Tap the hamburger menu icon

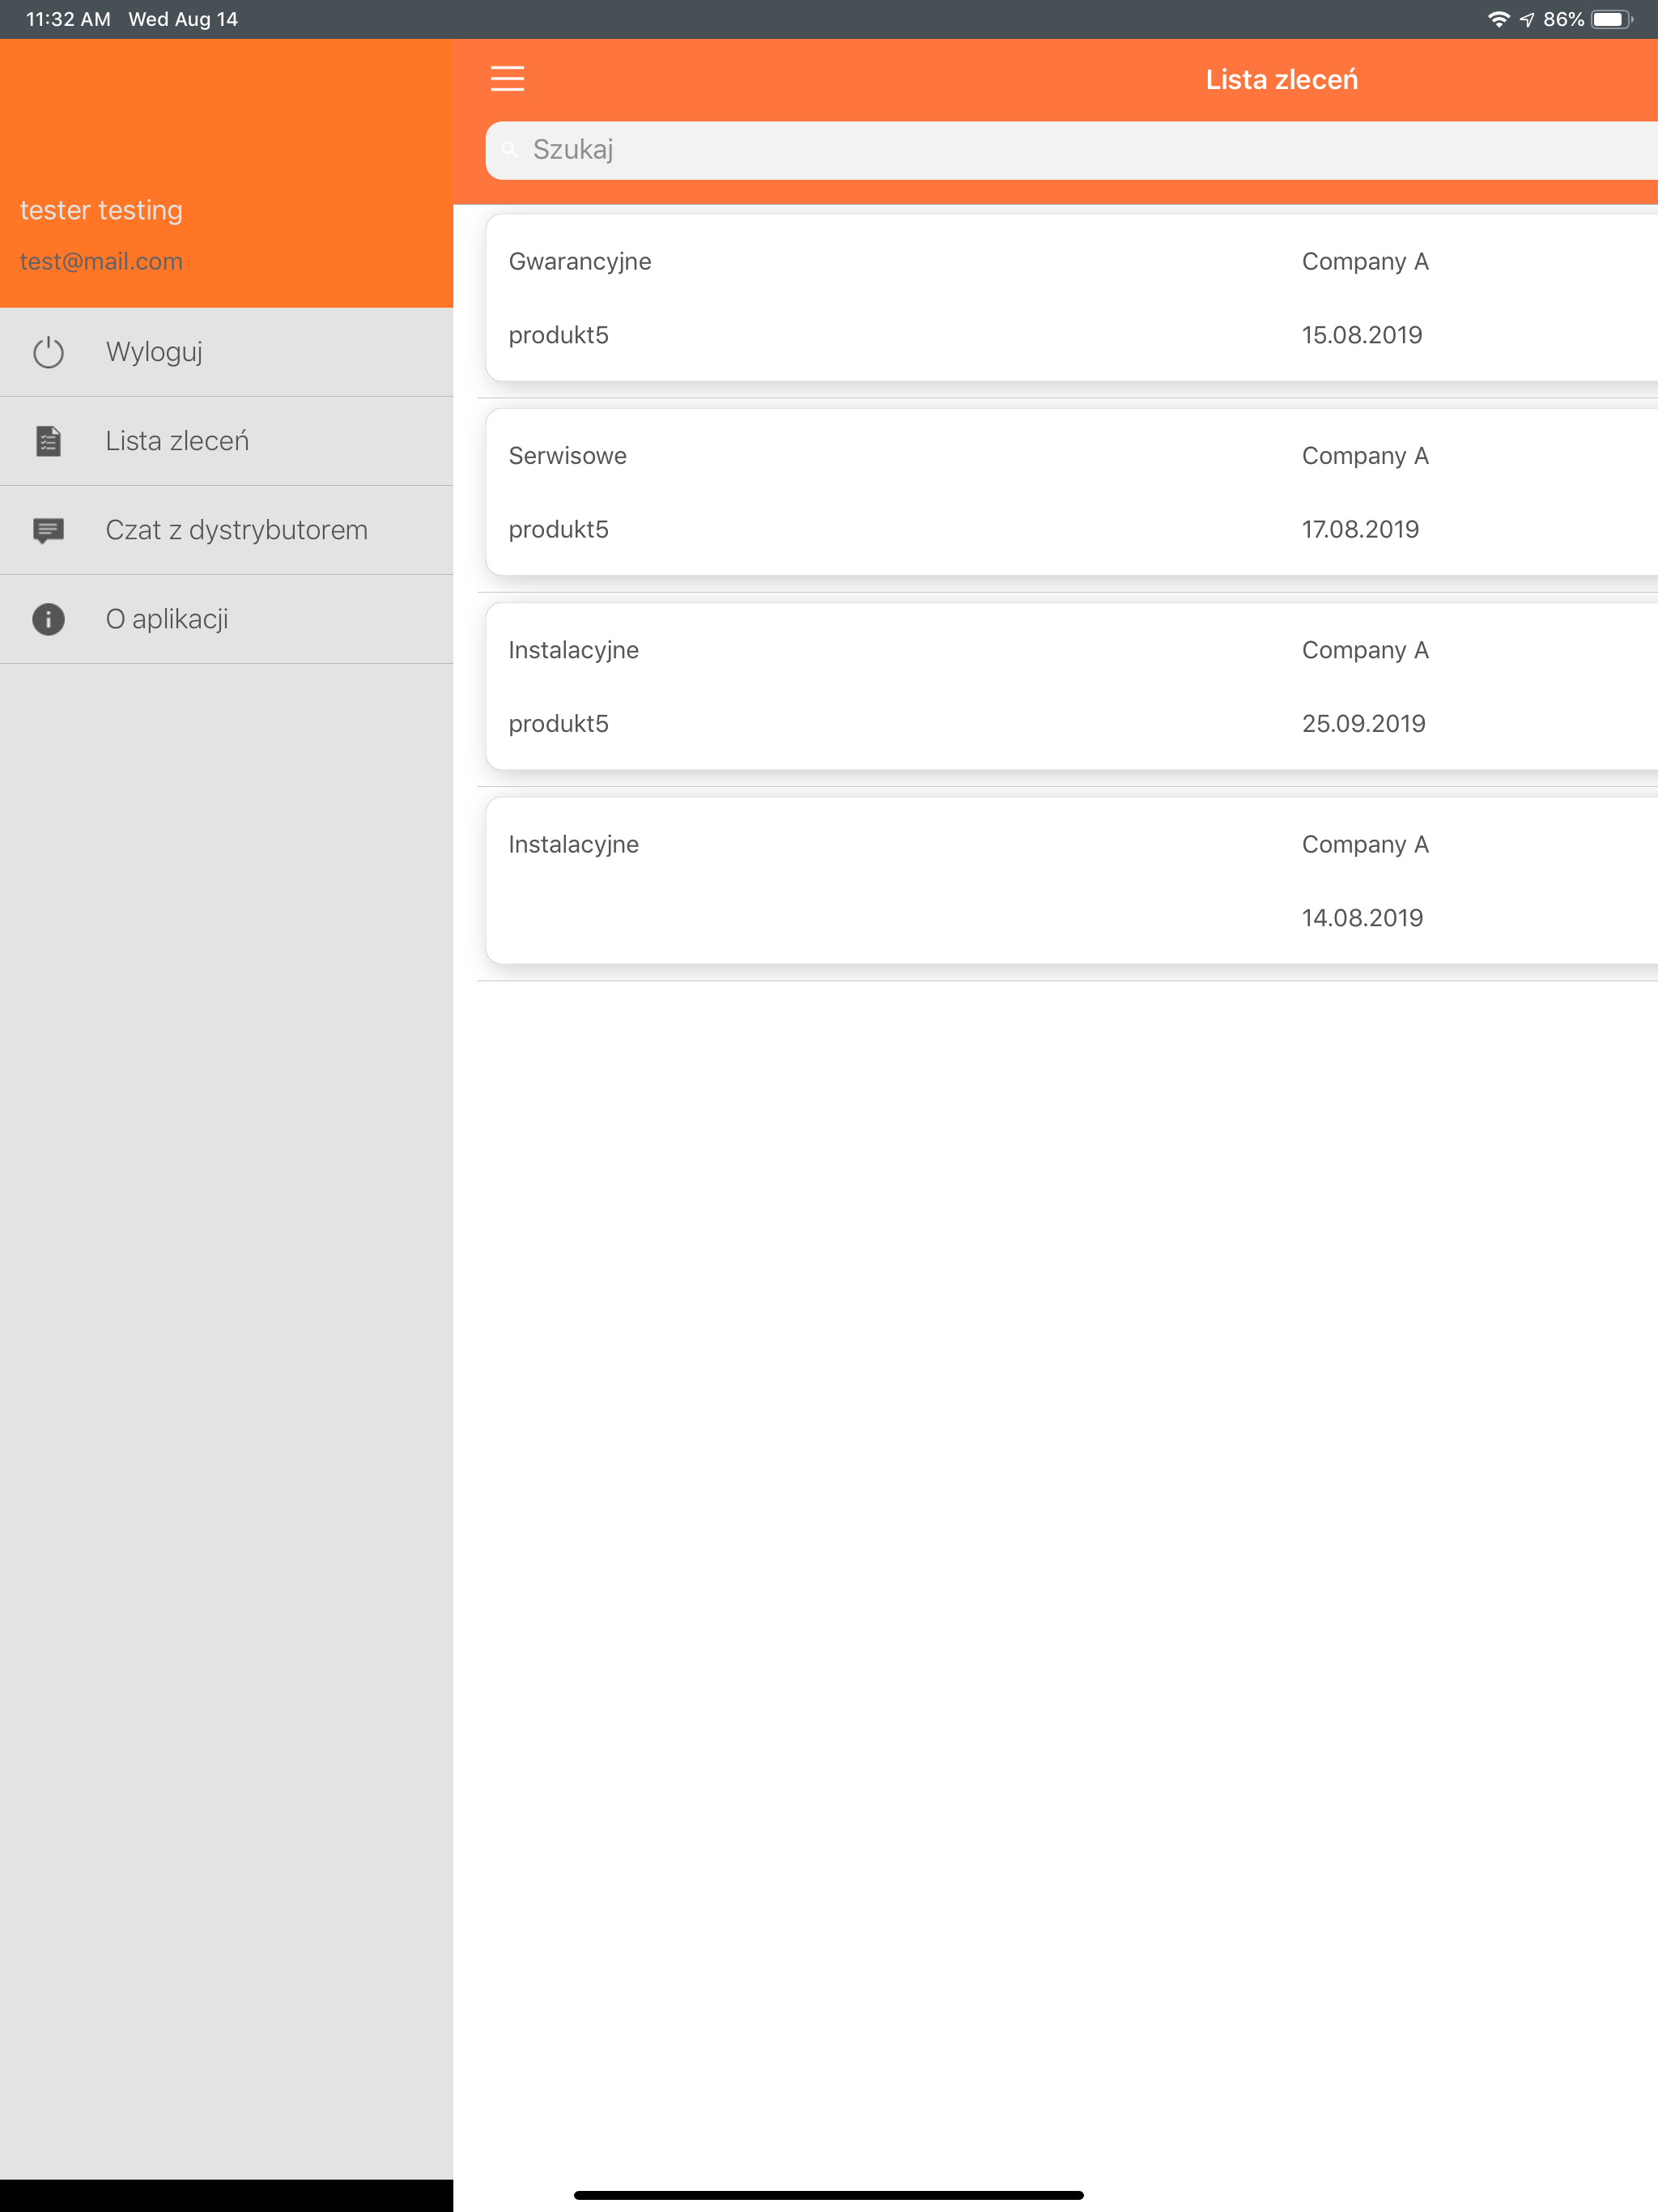coord(507,79)
